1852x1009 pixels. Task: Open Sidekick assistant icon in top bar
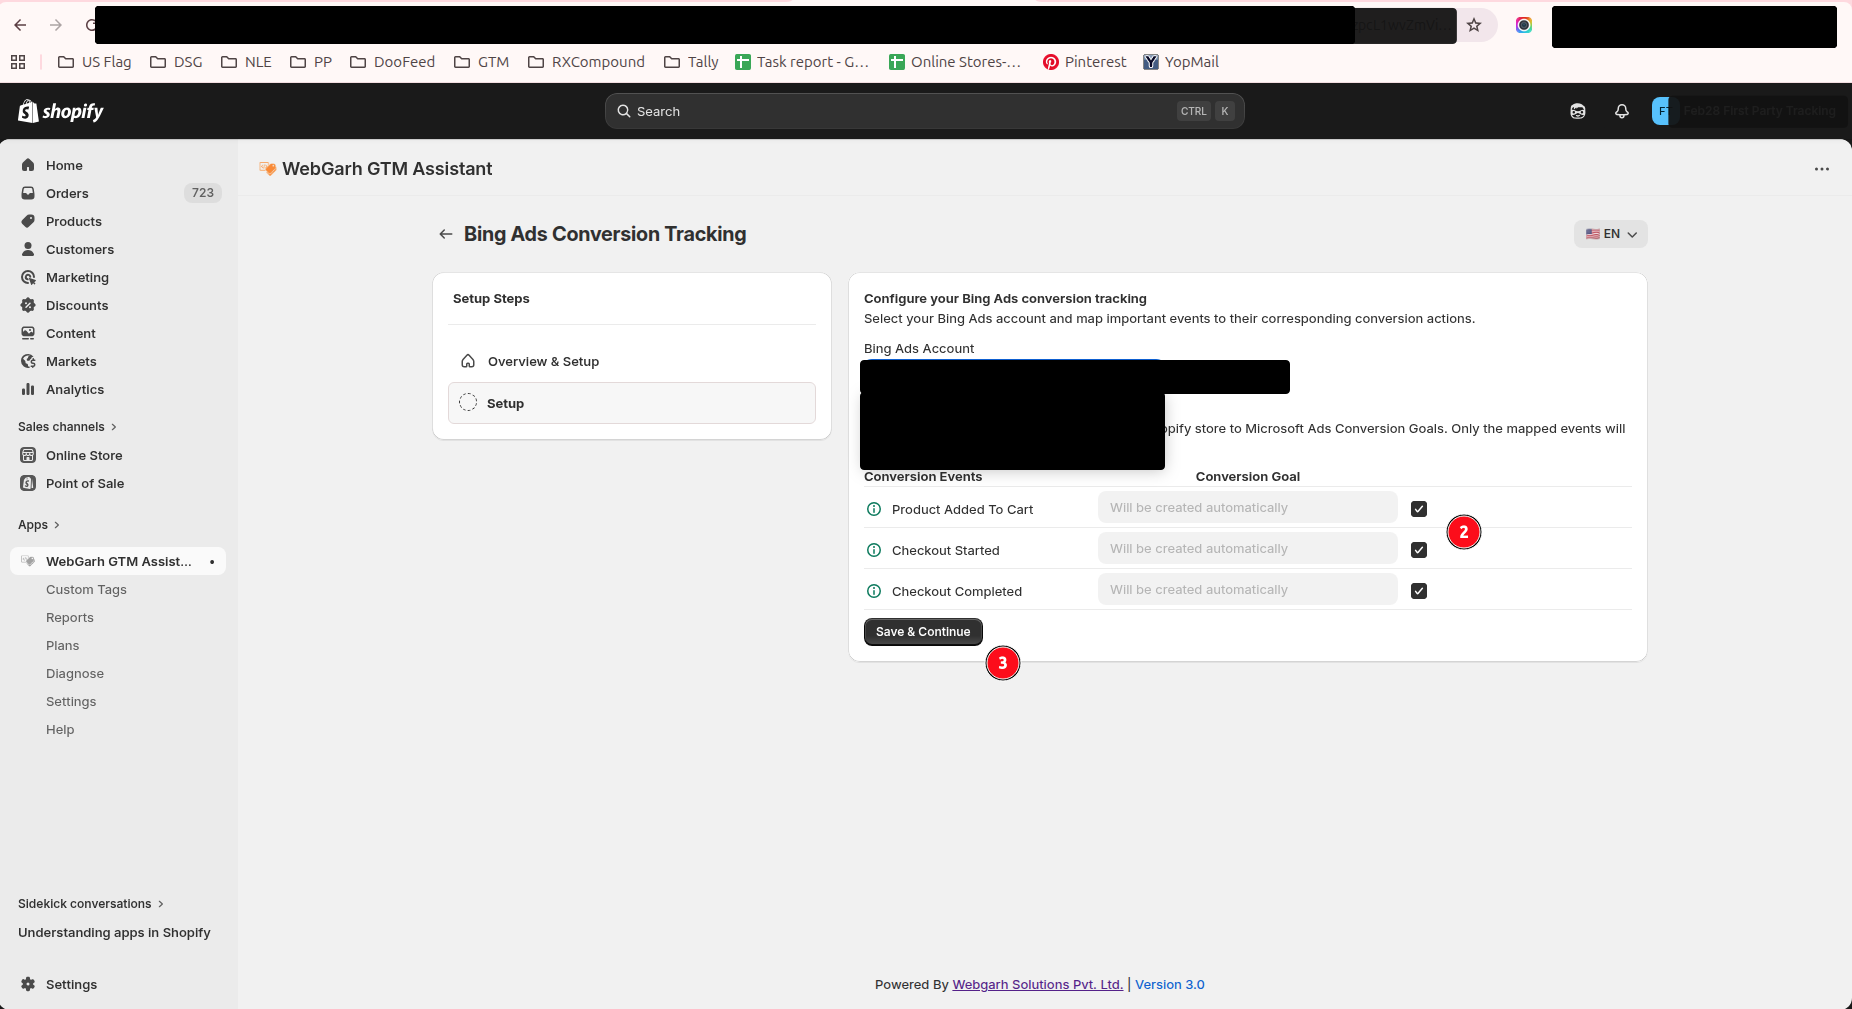click(x=1578, y=111)
